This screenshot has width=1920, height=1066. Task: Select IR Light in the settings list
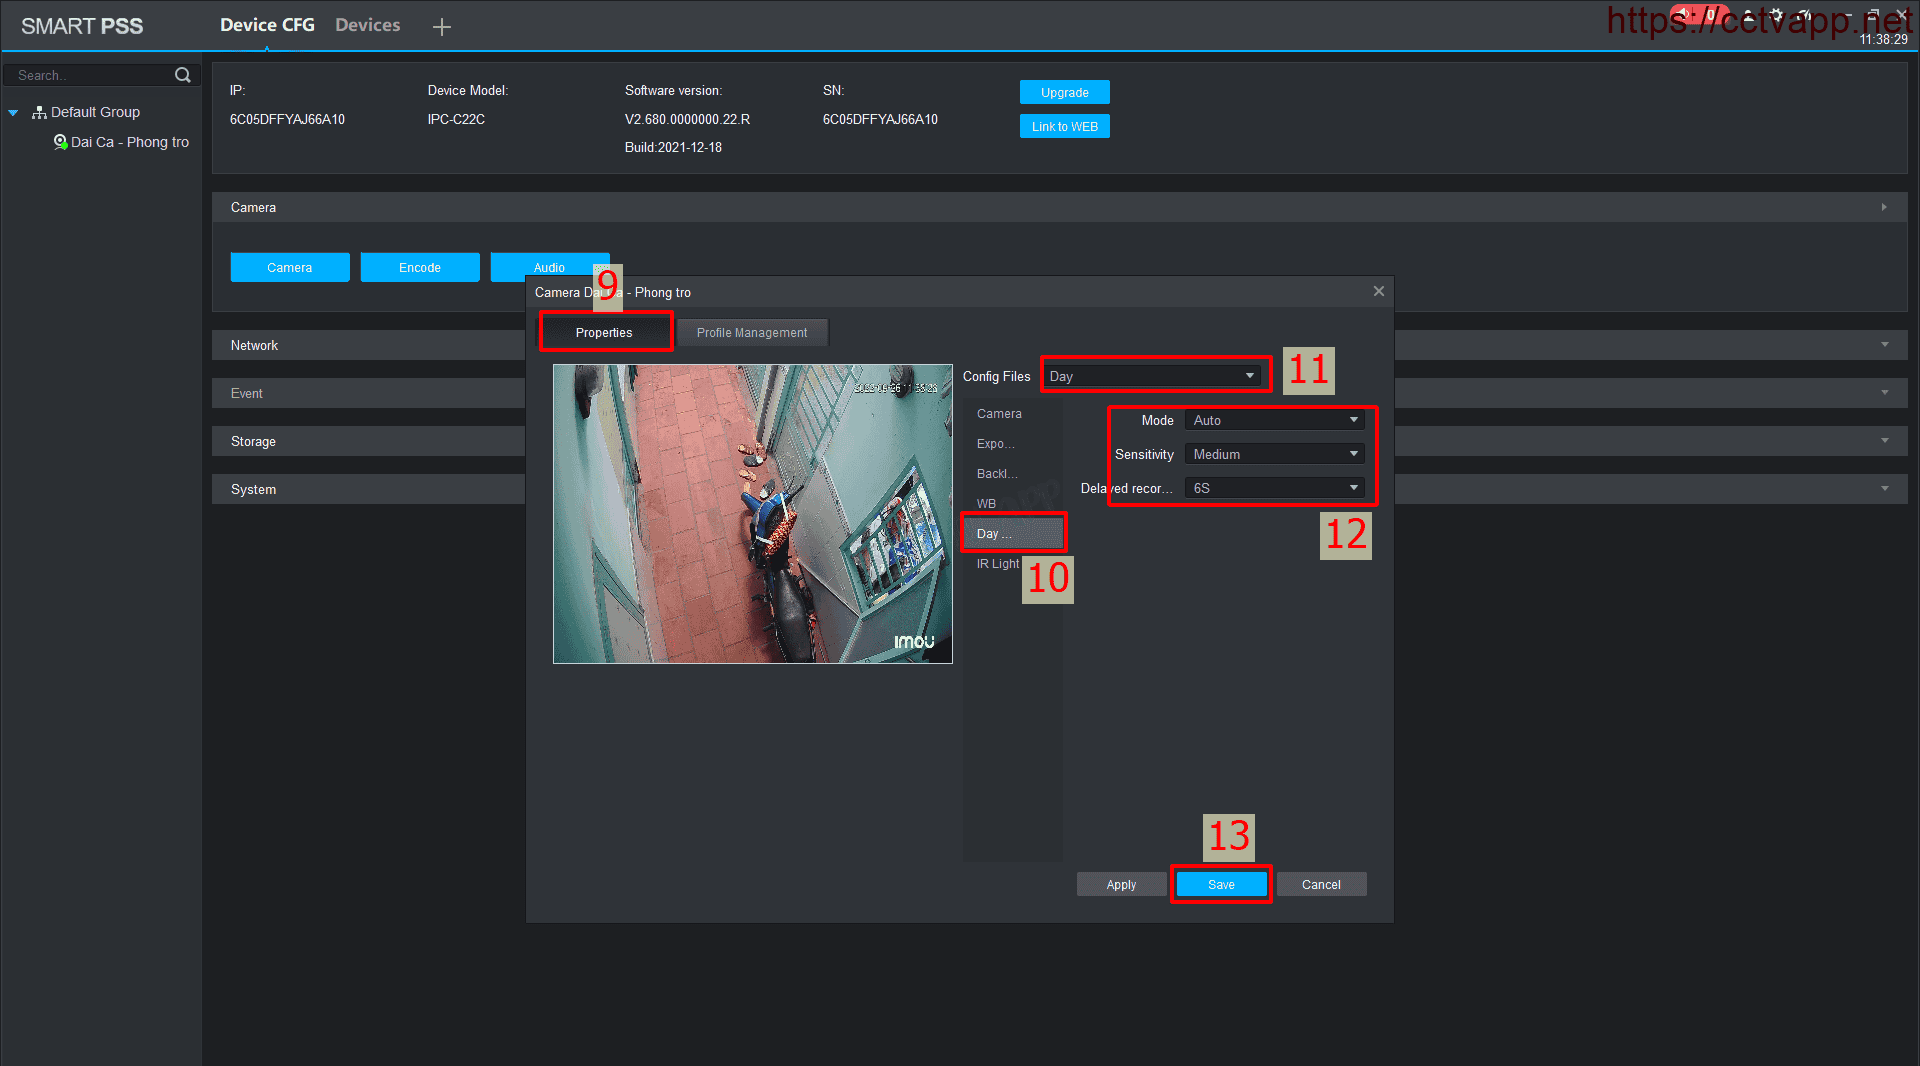(997, 564)
